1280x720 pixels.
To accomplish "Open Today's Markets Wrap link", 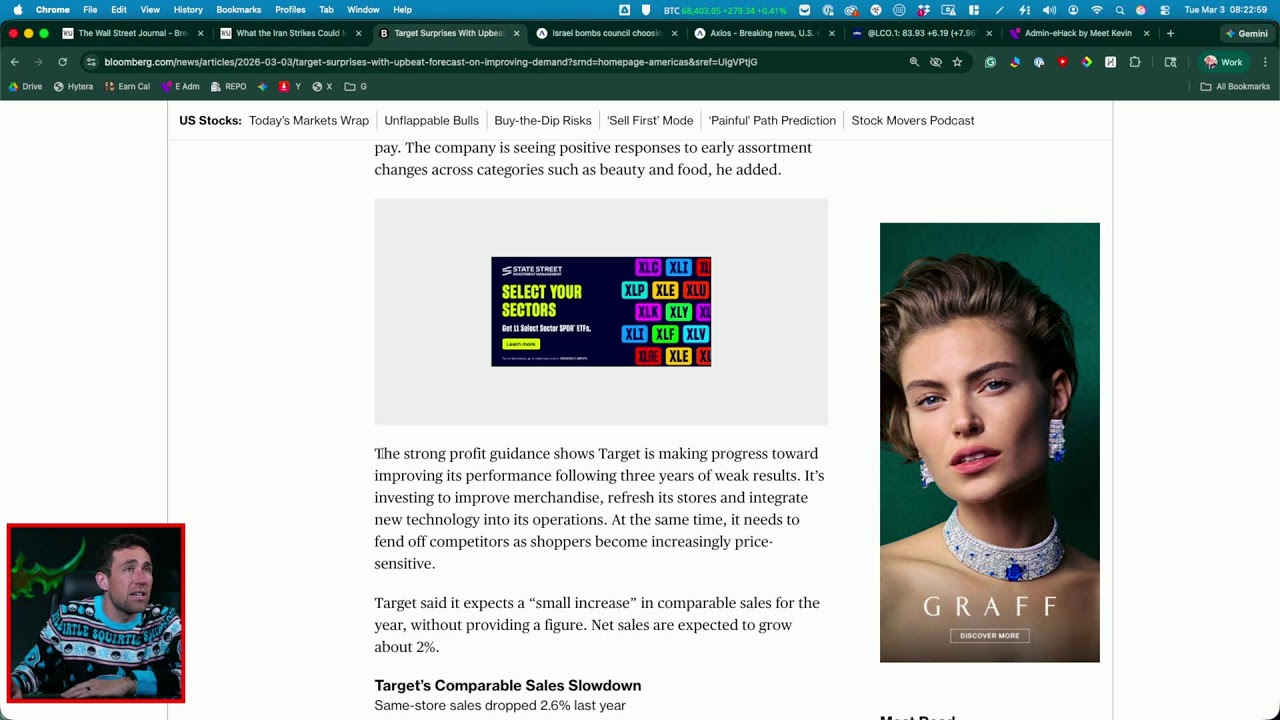I will 309,121.
